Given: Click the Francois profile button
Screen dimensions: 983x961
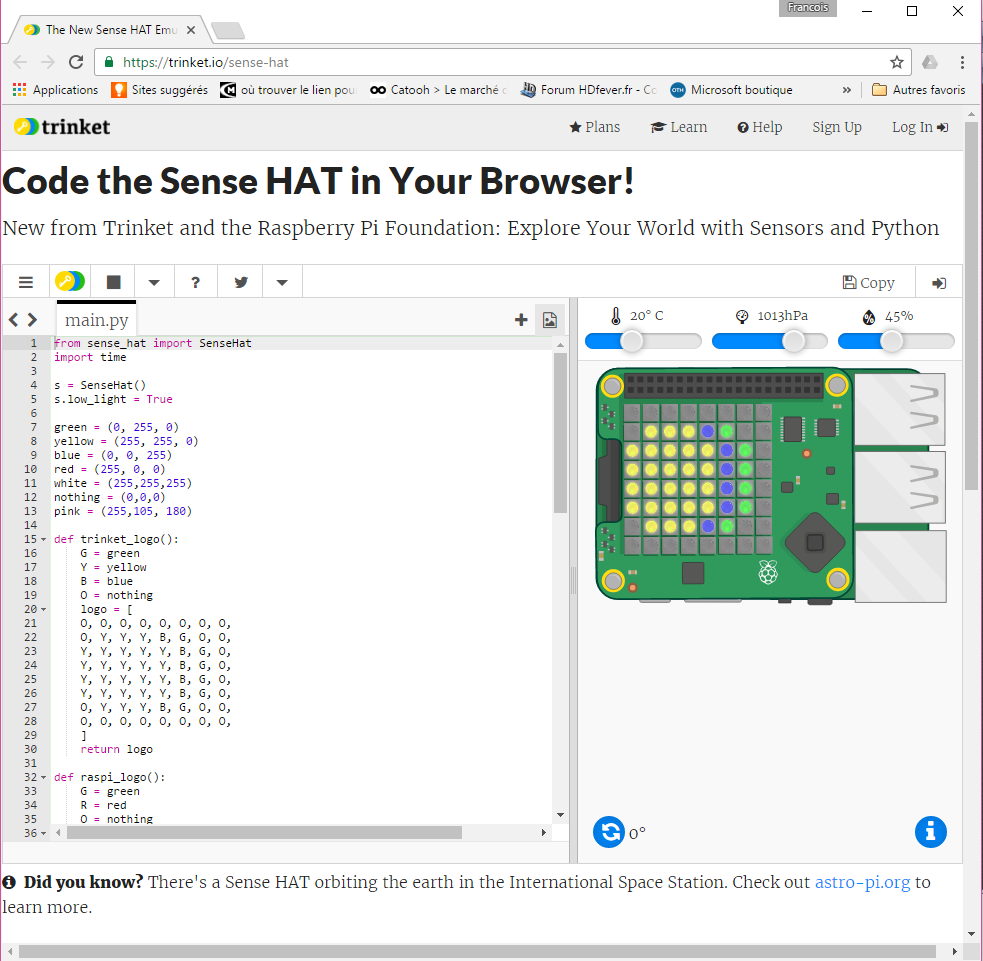Looking at the screenshot, I should [807, 8].
